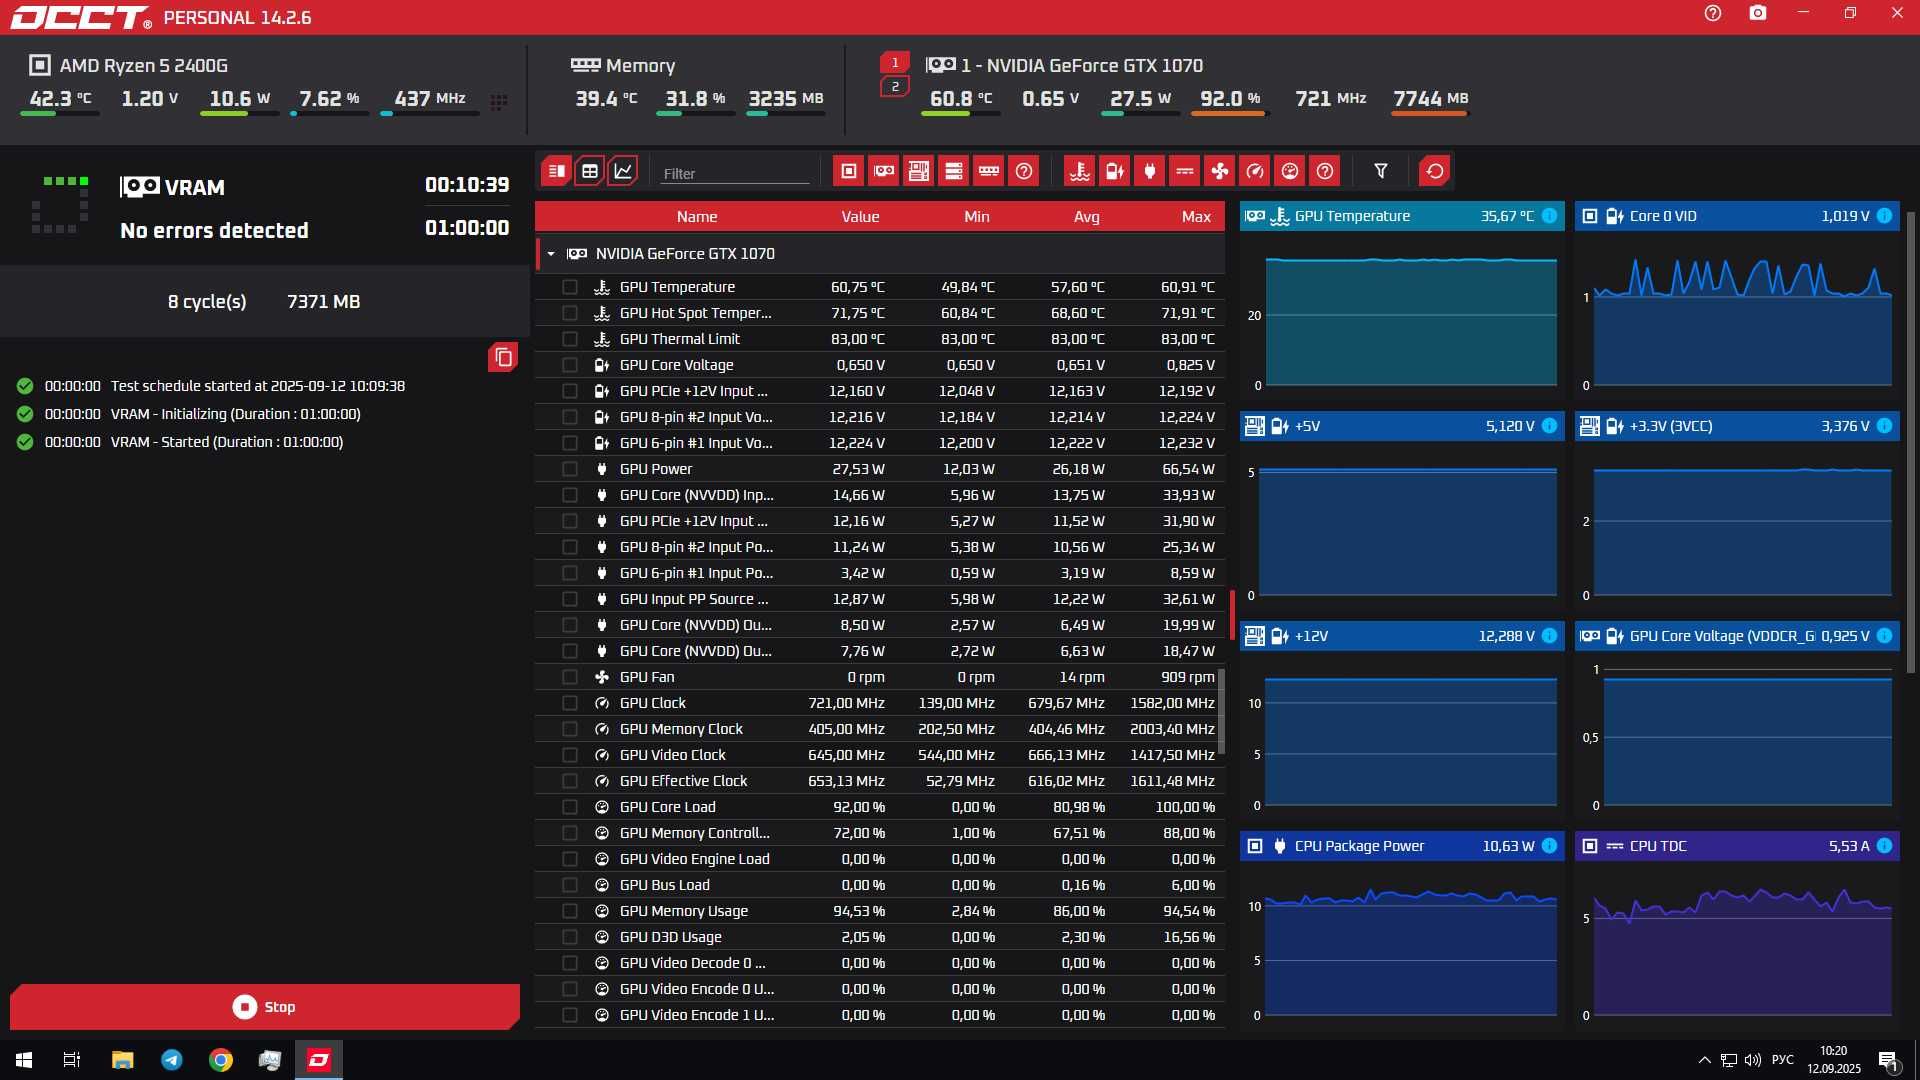Click the sensor table vertical scrollbar
Screen dimensions: 1920x1080
1221,710
